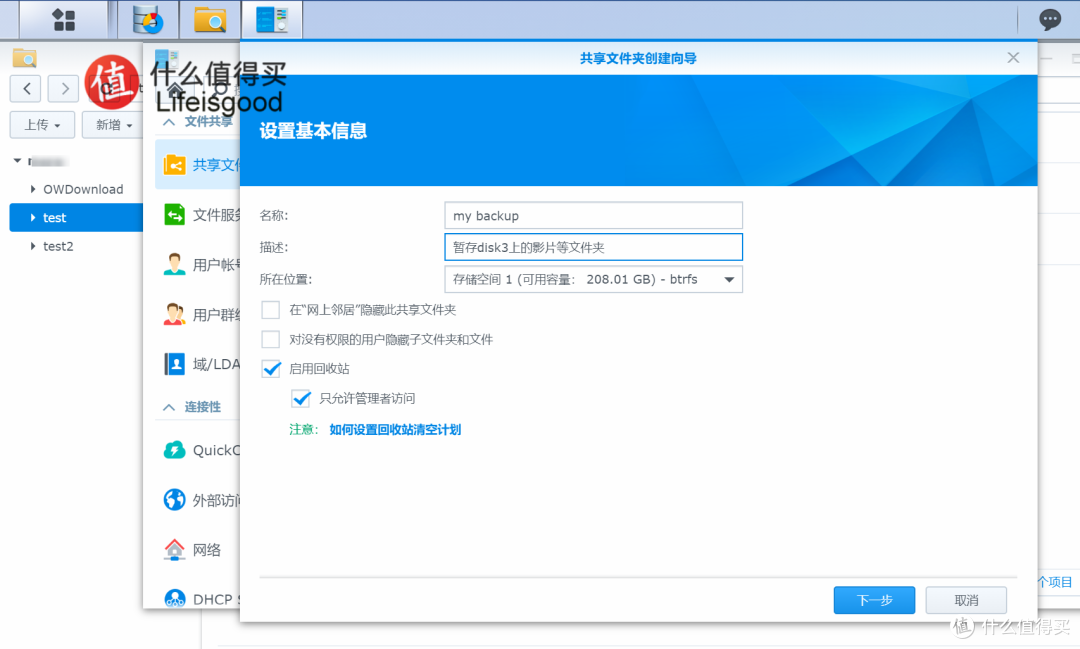Click the 下一步 next button
This screenshot has width=1080, height=649.
874,600
